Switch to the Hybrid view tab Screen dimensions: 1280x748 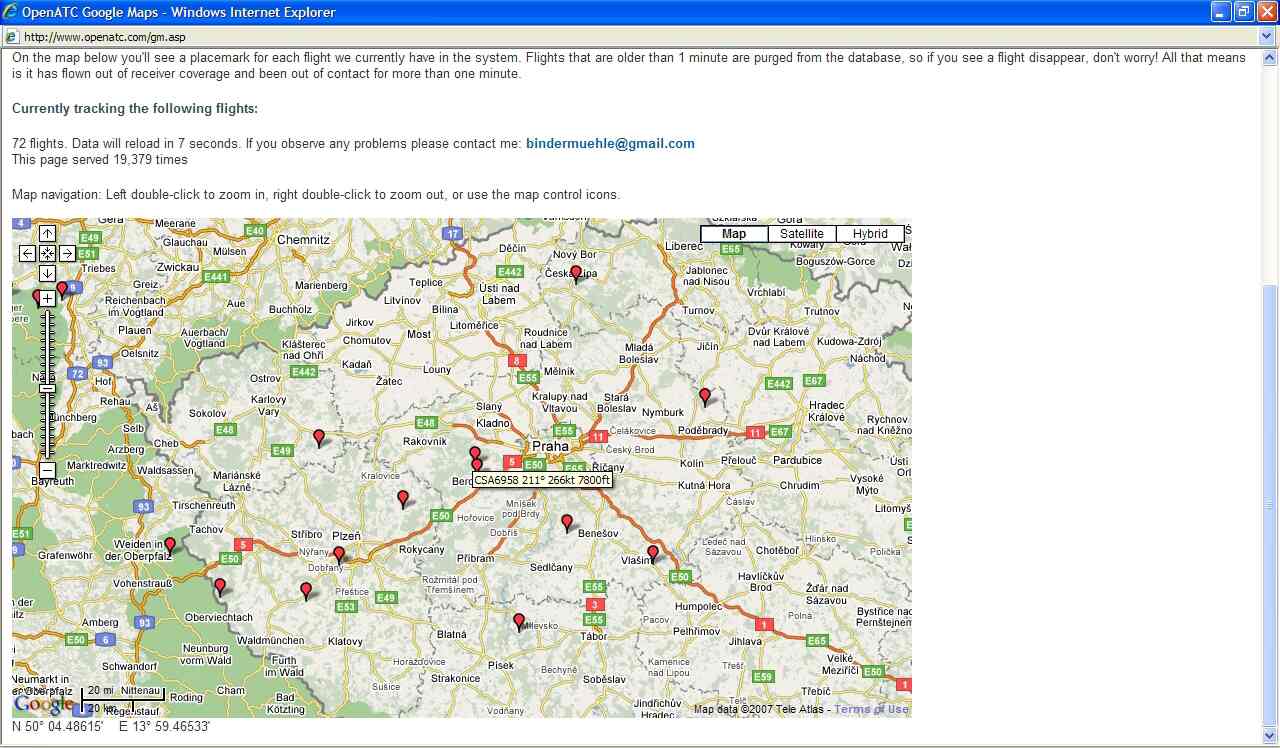870,234
